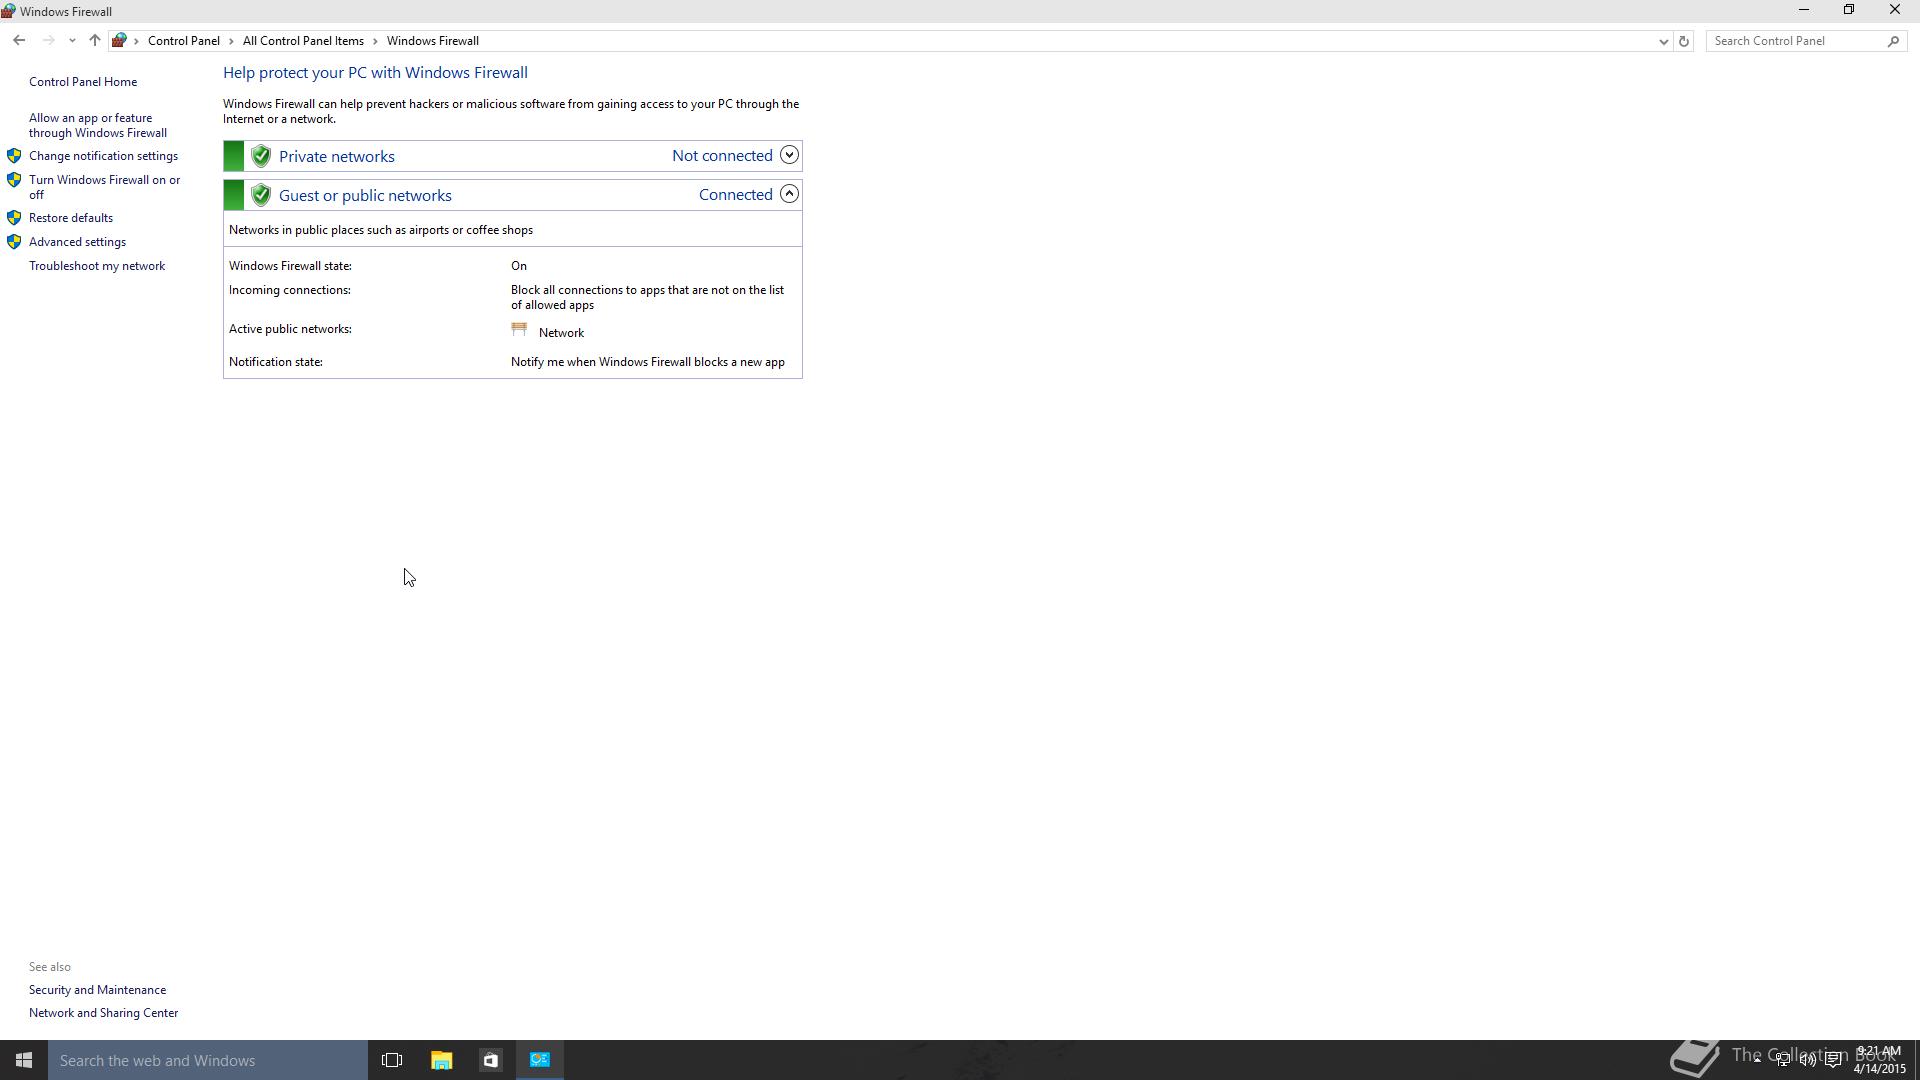Open Allow an app or feature link
The height and width of the screenshot is (1080, 1920).
point(98,126)
